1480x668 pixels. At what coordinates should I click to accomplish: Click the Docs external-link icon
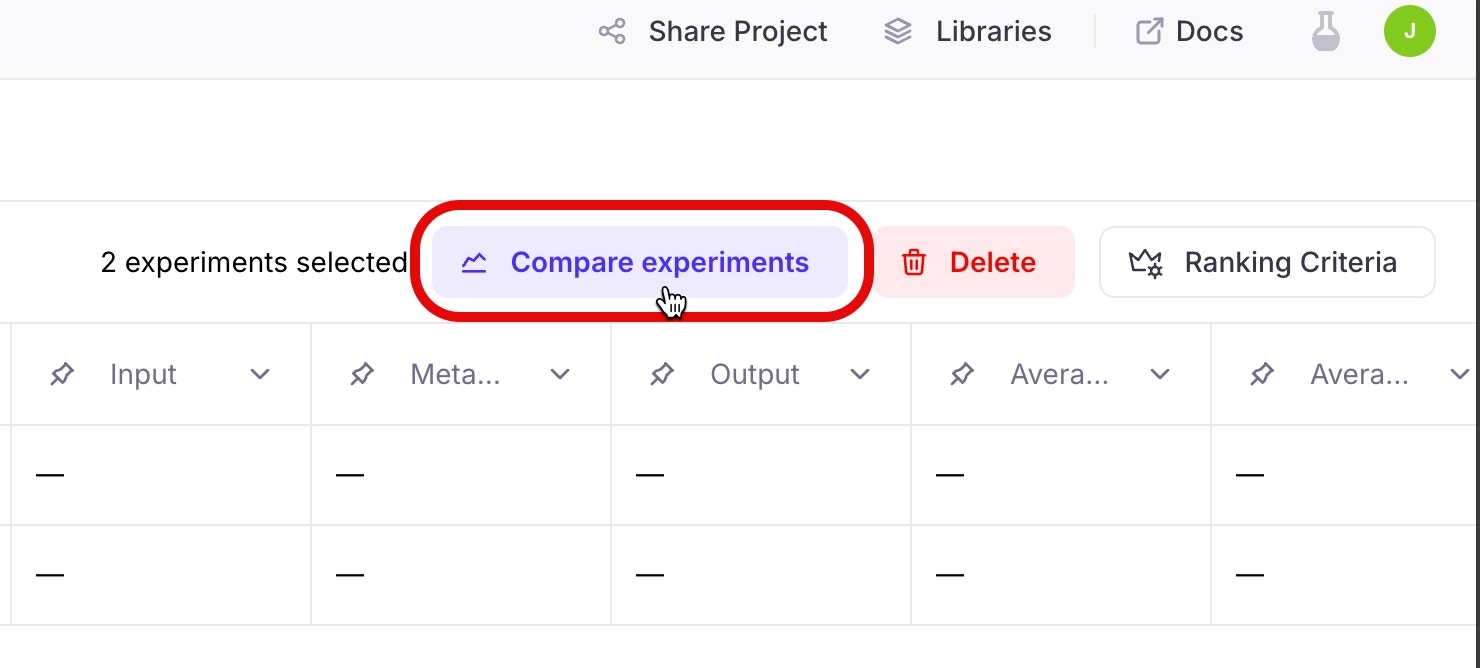click(x=1150, y=31)
